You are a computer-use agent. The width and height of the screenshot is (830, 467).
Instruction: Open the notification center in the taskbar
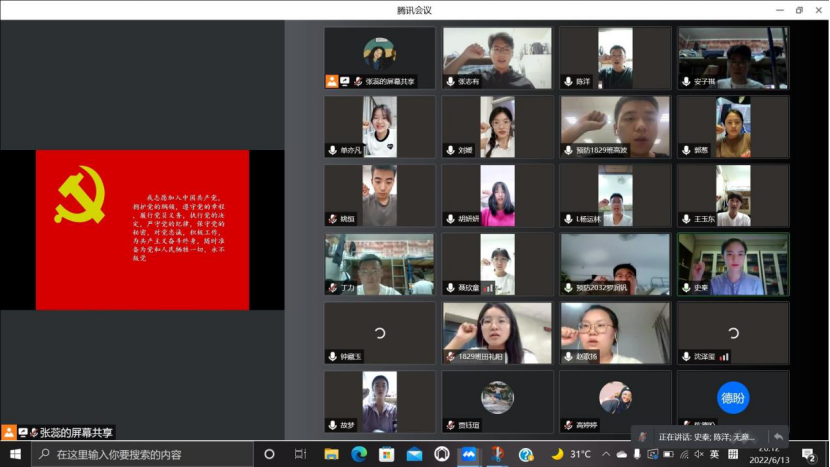tap(808, 455)
